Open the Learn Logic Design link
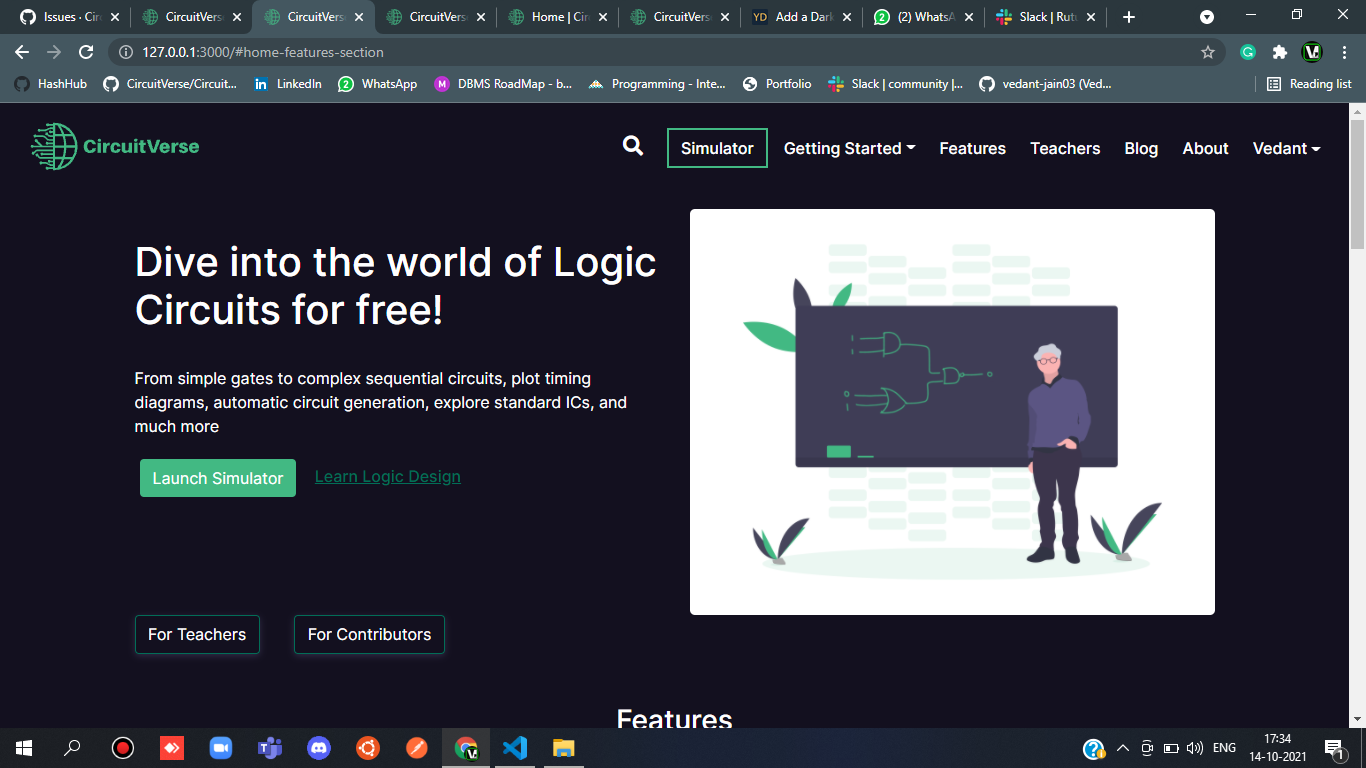Image resolution: width=1366 pixels, height=768 pixels. [387, 476]
